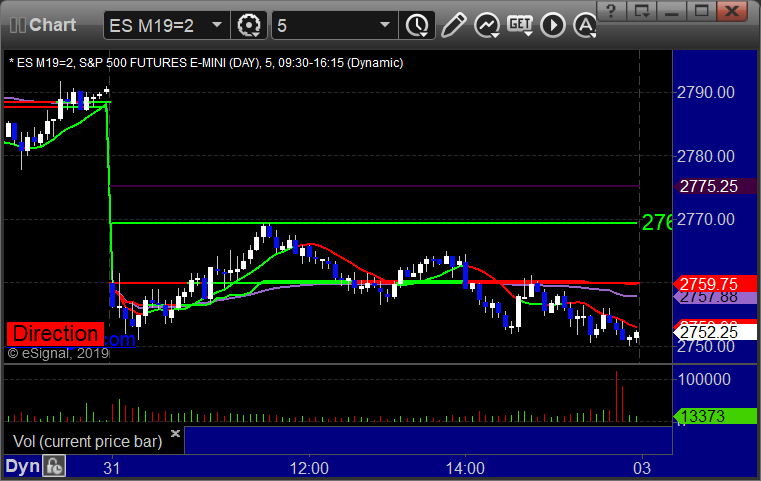Open the studies line chart icon
761x481 pixels.
[x=487, y=25]
